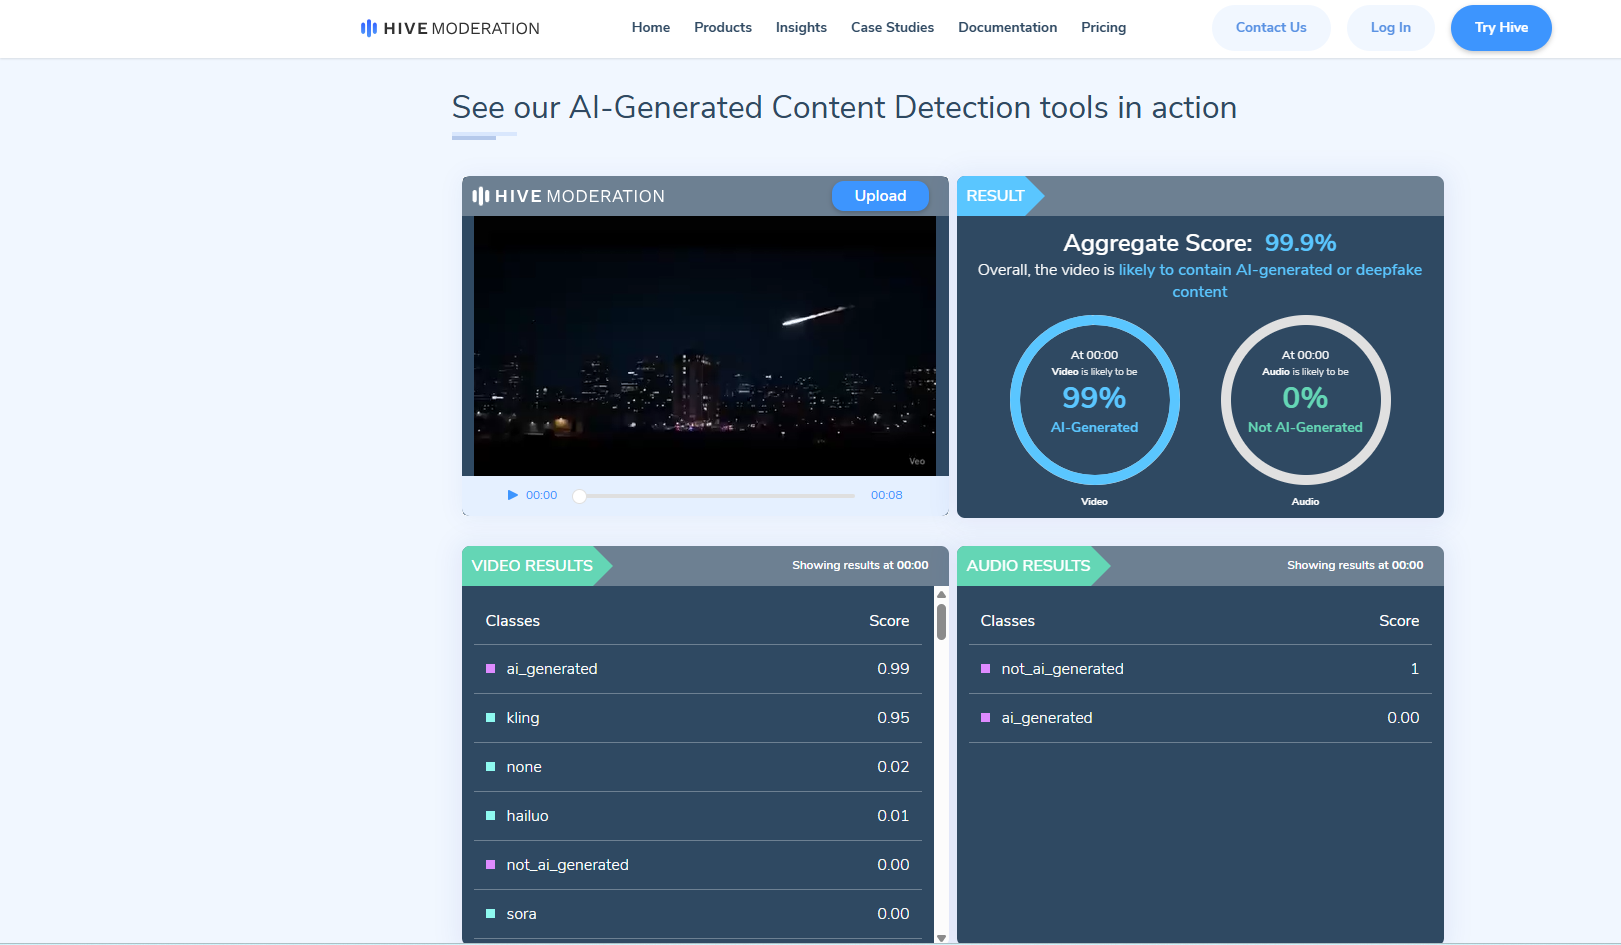Click the video seek slider handle
Viewport: 1621px width, 945px height.
coord(579,496)
